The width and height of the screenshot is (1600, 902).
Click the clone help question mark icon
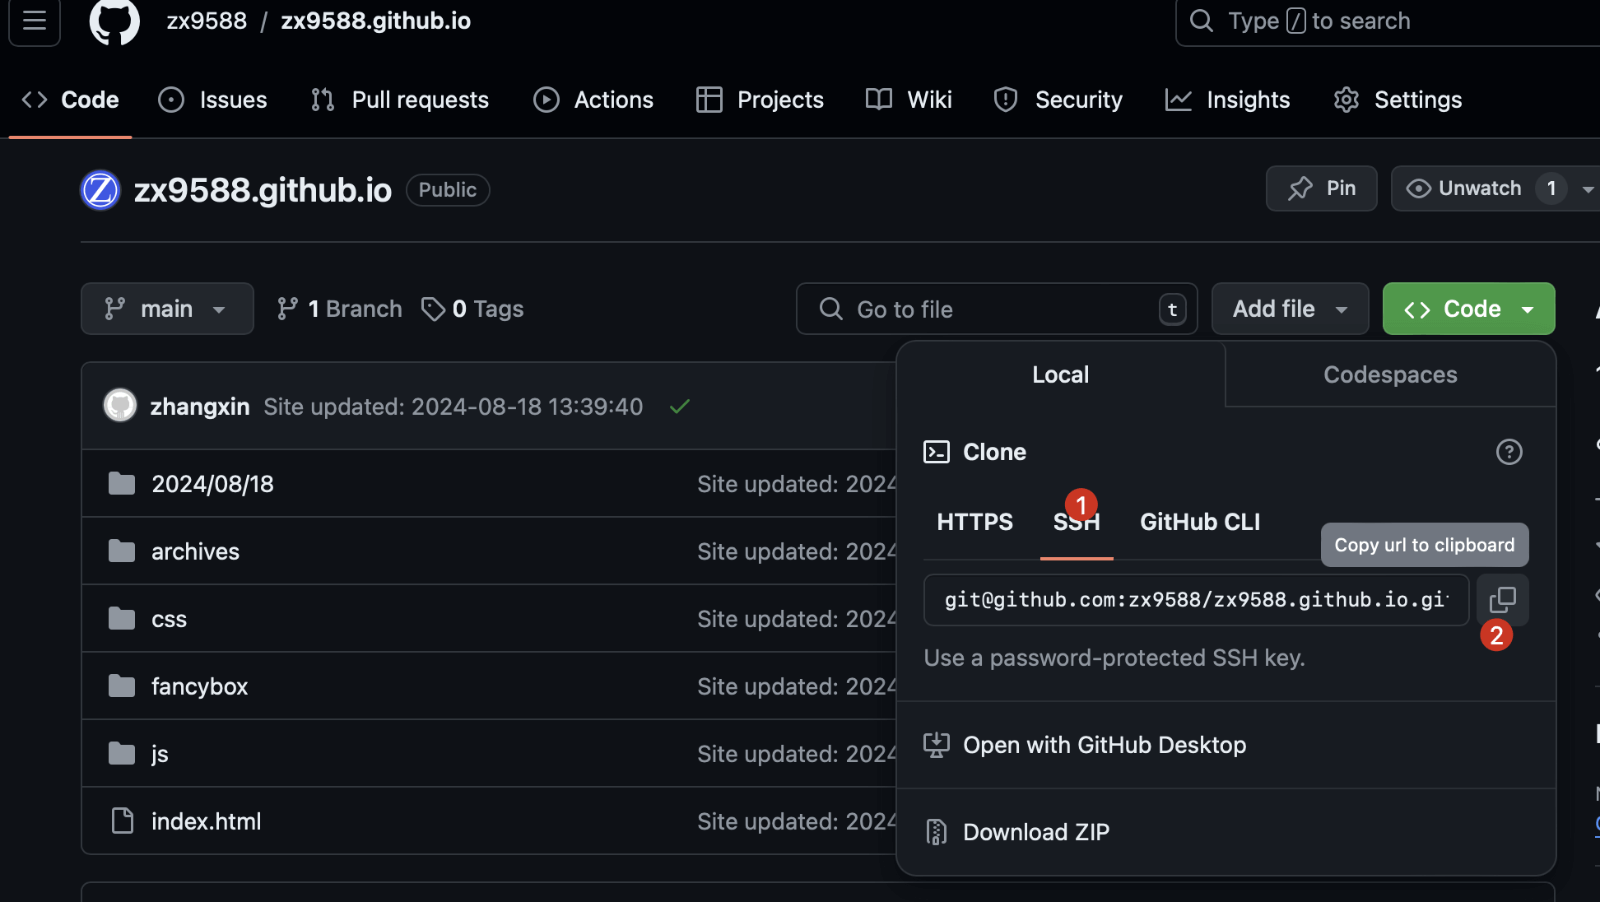1508,452
